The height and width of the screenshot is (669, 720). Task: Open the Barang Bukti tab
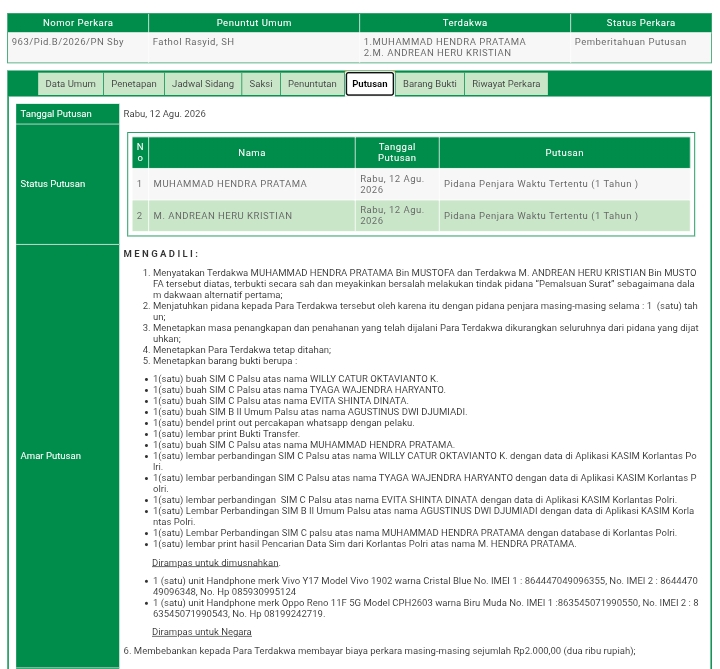pyautogui.click(x=430, y=84)
